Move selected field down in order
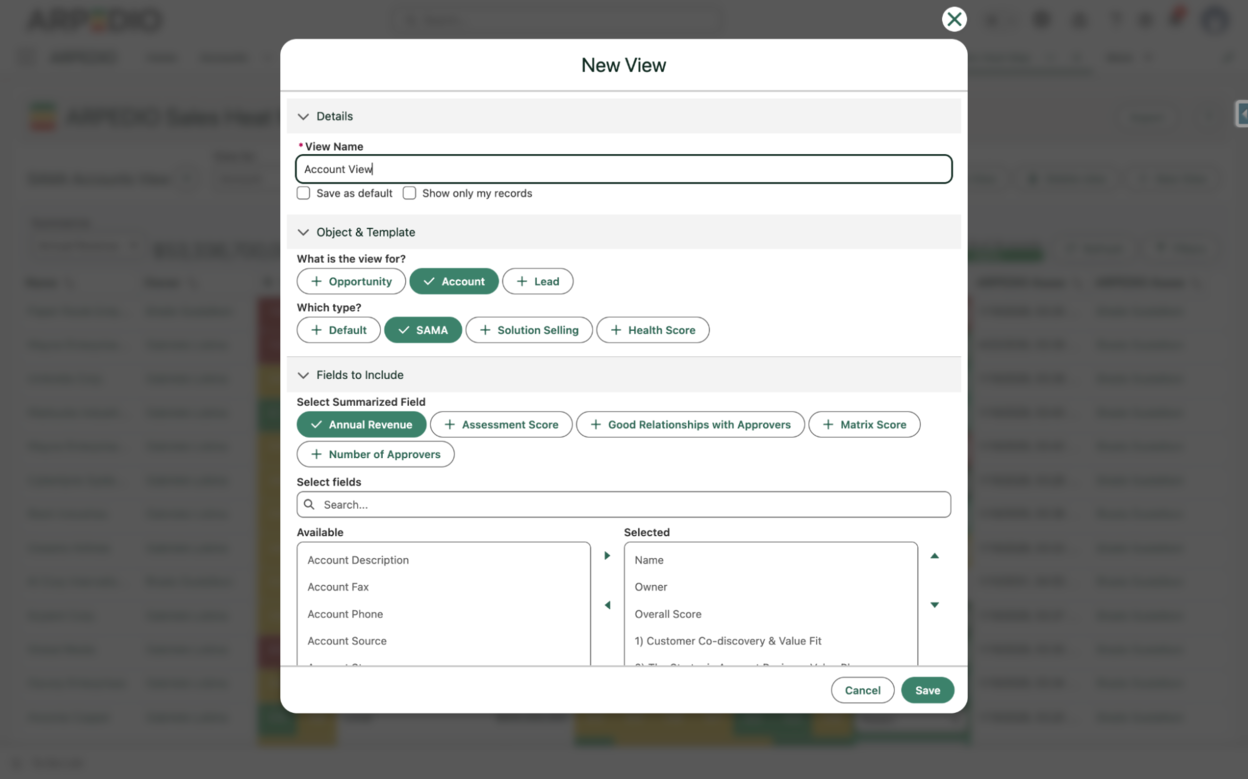 [x=935, y=605]
